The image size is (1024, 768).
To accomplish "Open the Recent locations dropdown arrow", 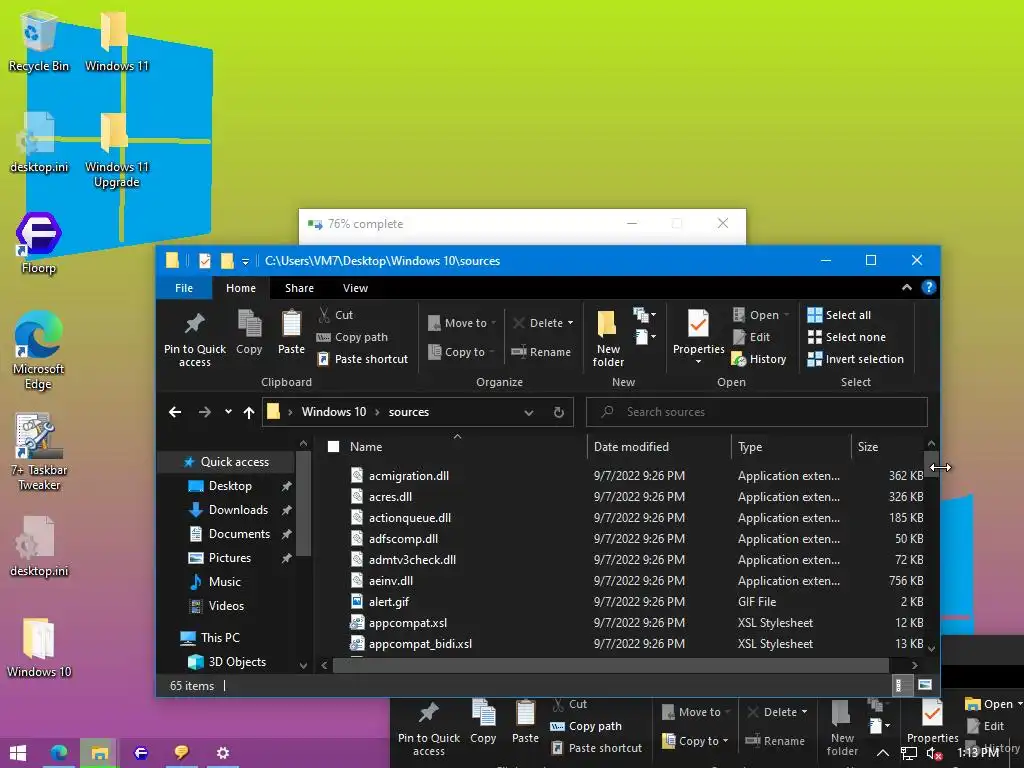I will pyautogui.click(x=228, y=412).
